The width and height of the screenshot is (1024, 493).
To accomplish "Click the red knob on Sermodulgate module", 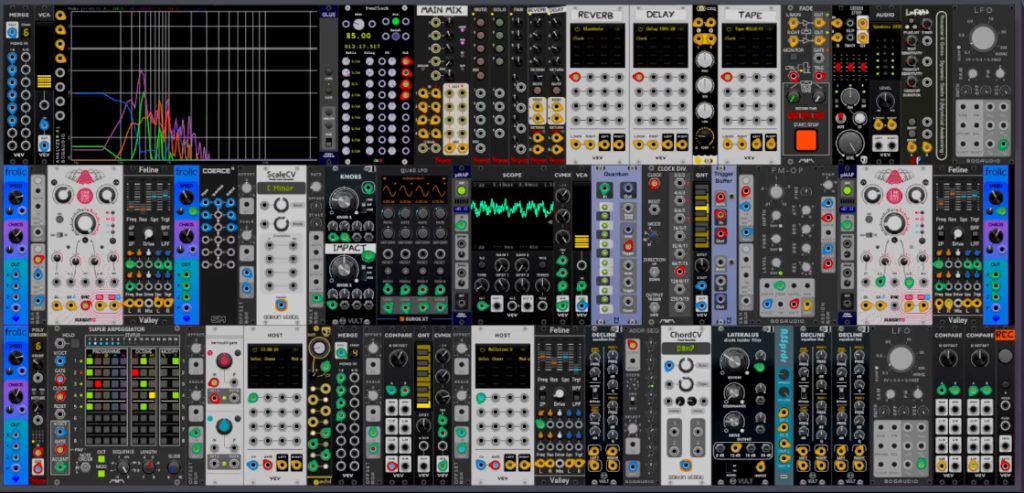I will pos(224,362).
